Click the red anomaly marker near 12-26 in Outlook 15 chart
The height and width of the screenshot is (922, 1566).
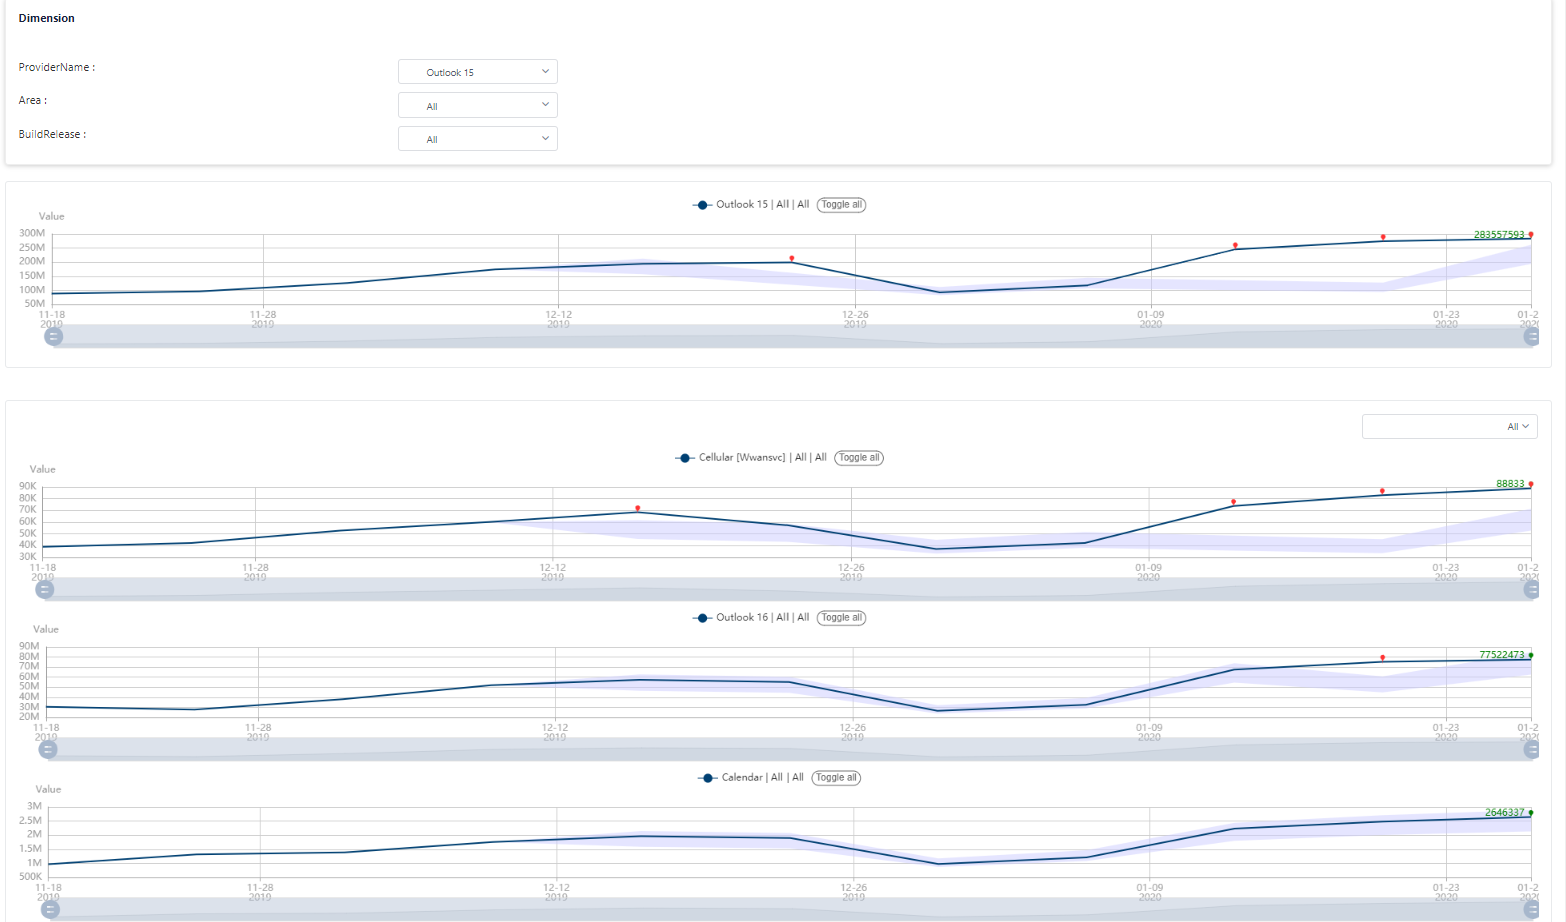(x=792, y=259)
